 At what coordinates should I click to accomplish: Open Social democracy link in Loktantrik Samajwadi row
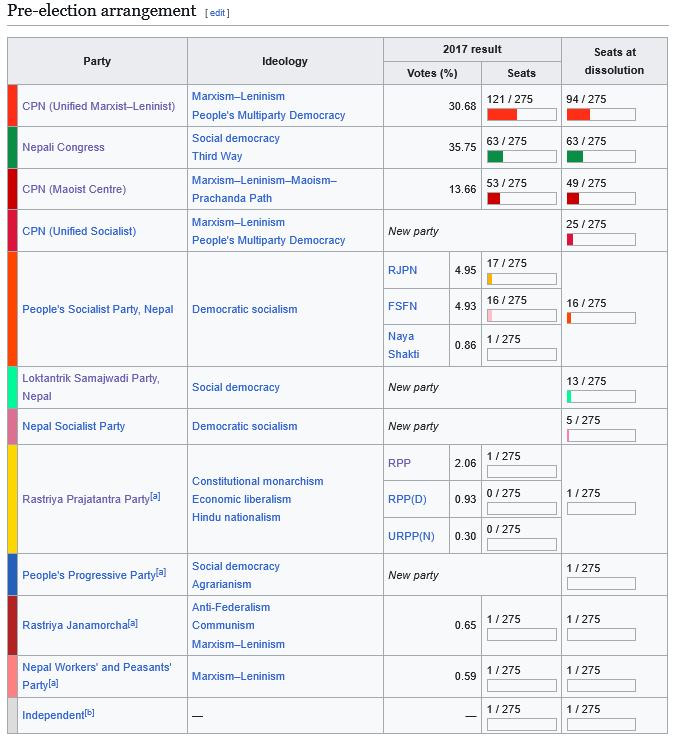point(236,387)
